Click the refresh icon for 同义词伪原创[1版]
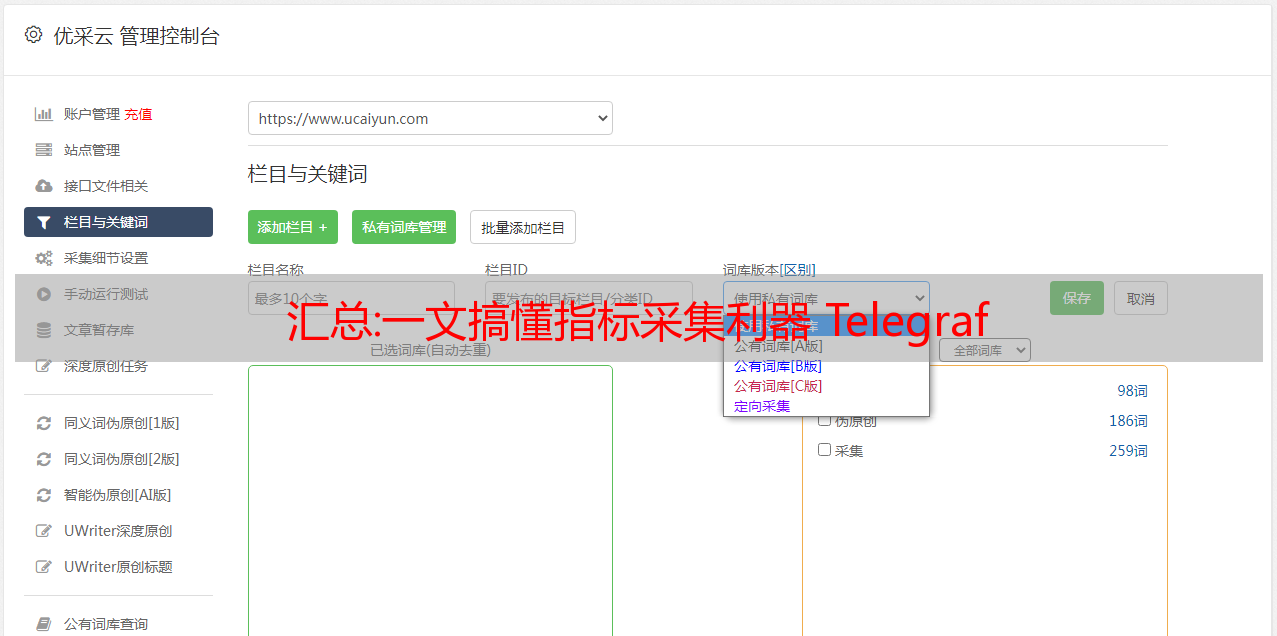 [x=43, y=423]
